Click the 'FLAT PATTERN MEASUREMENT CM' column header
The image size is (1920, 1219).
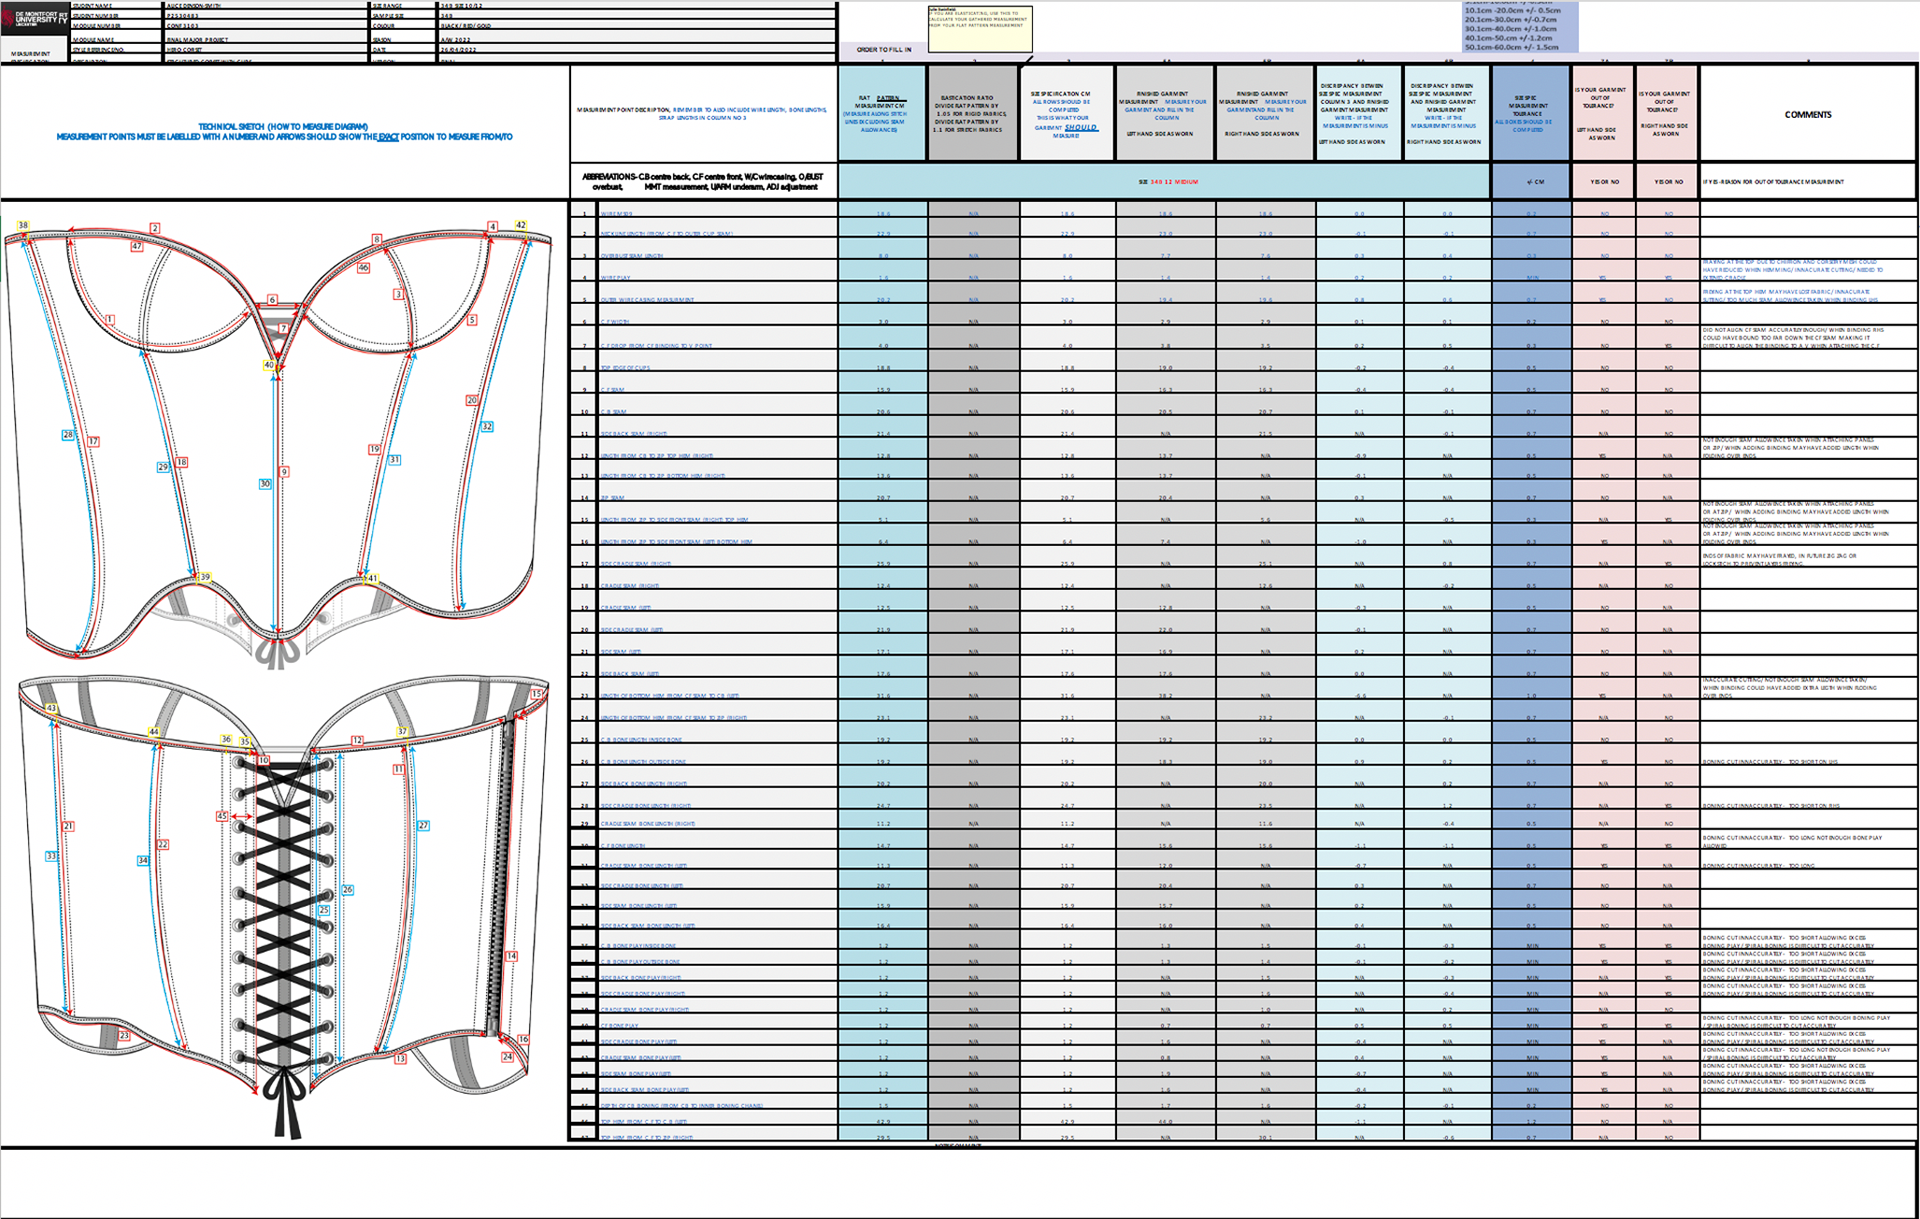(882, 114)
